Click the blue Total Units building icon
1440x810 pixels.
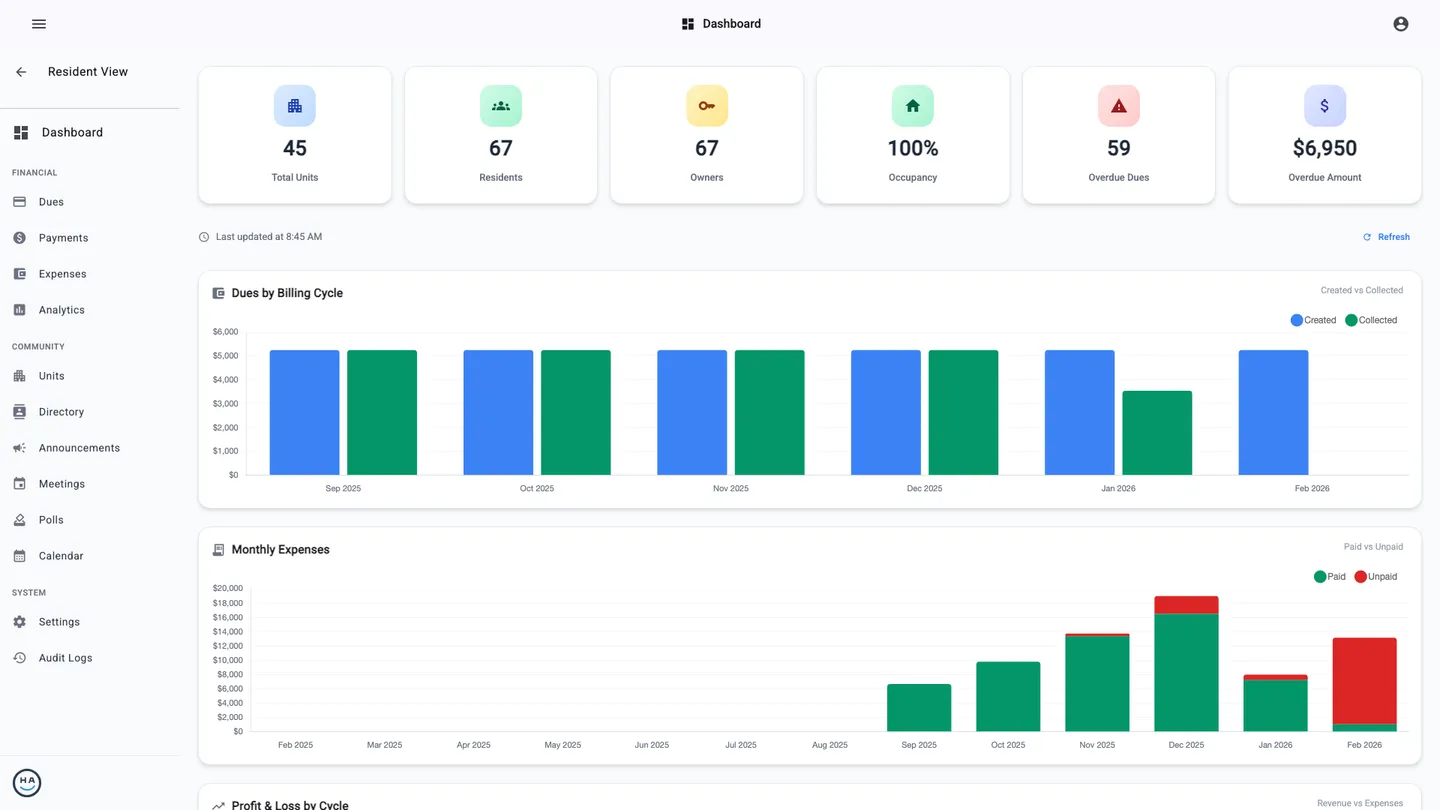pos(295,106)
